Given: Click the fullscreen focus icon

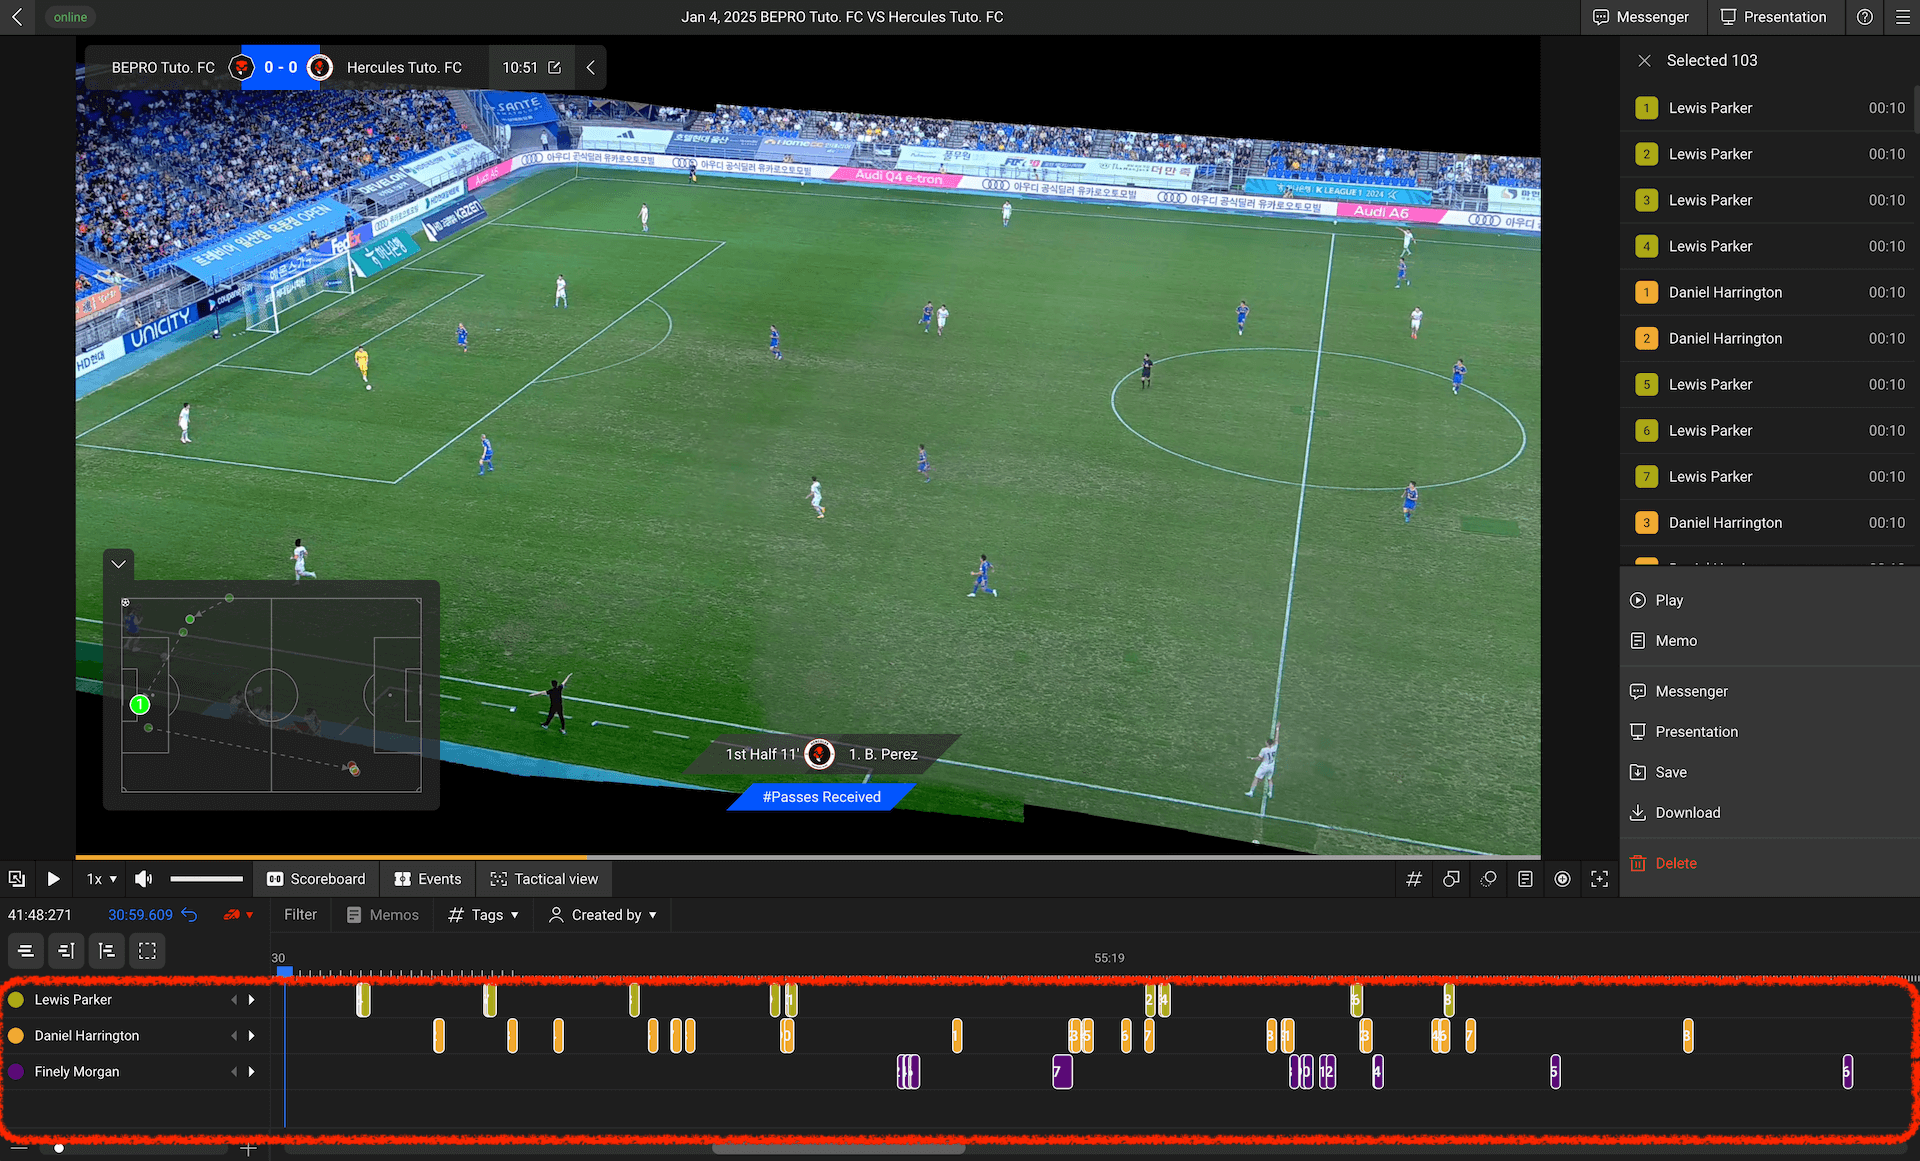Looking at the screenshot, I should 1600,879.
